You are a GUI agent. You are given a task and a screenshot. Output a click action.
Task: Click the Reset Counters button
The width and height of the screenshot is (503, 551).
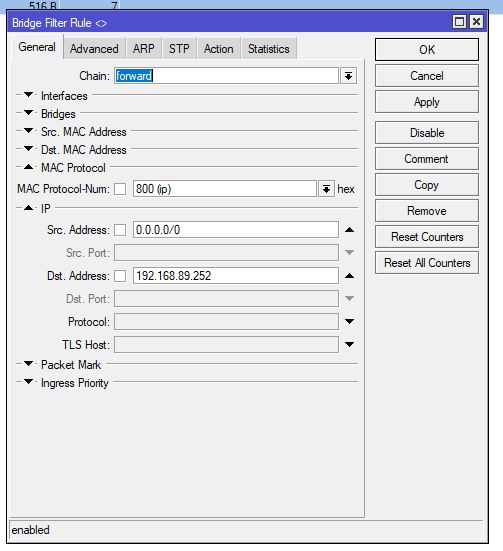click(427, 237)
